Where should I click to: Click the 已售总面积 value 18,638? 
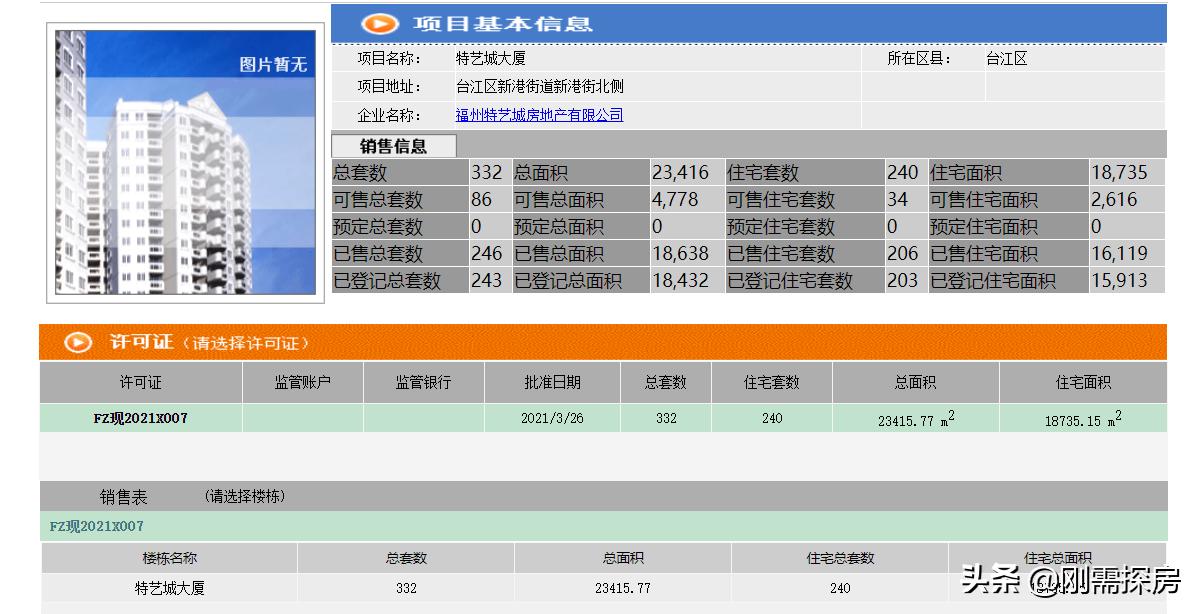680,253
